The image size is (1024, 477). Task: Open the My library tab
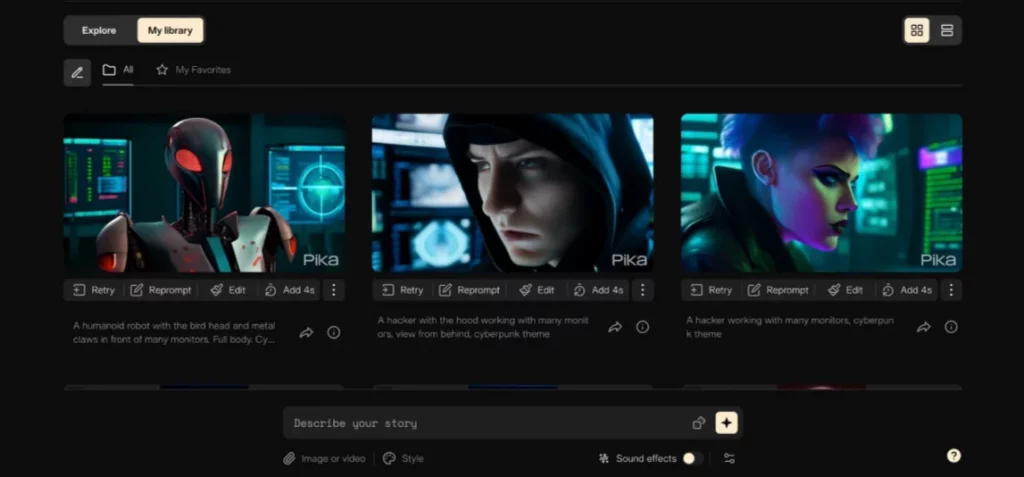coord(170,31)
